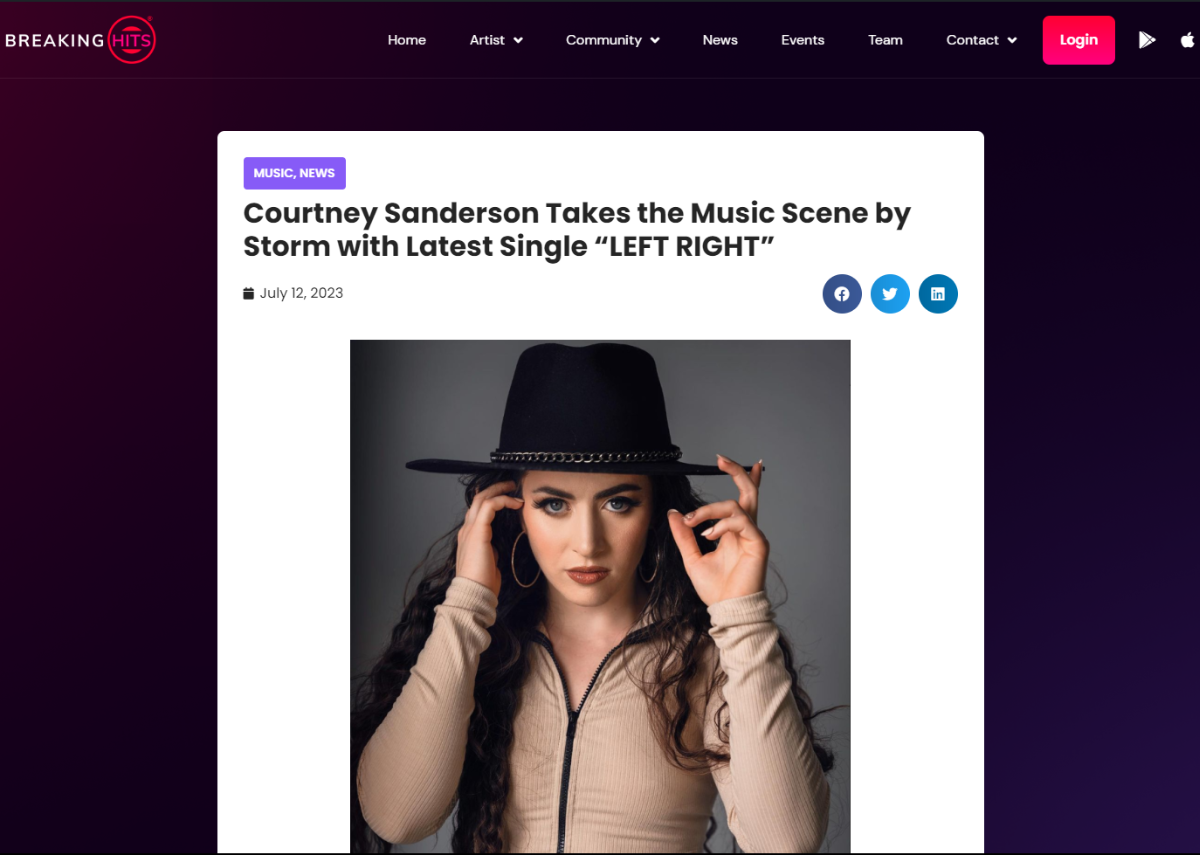Expand the Artist dropdown menu

[496, 40]
